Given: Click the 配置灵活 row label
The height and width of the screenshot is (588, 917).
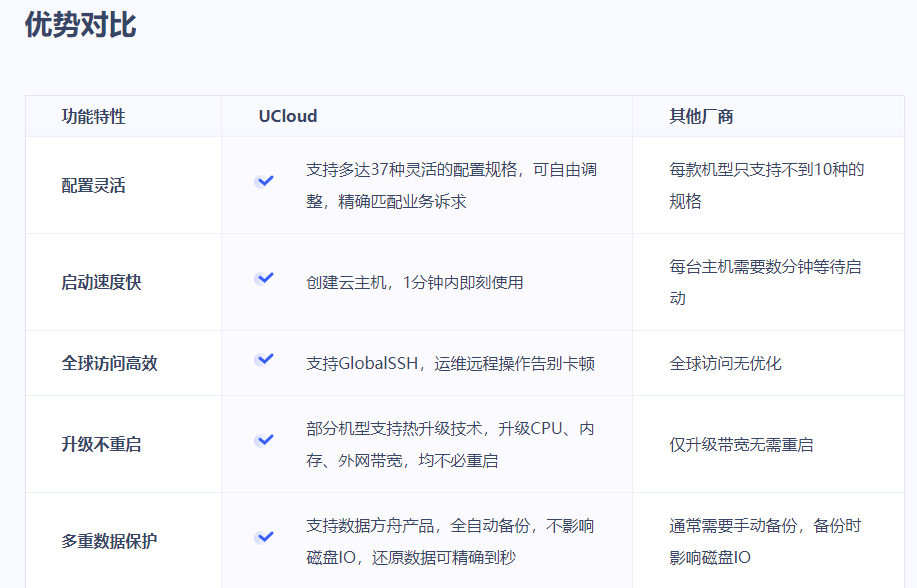Looking at the screenshot, I should [93, 186].
